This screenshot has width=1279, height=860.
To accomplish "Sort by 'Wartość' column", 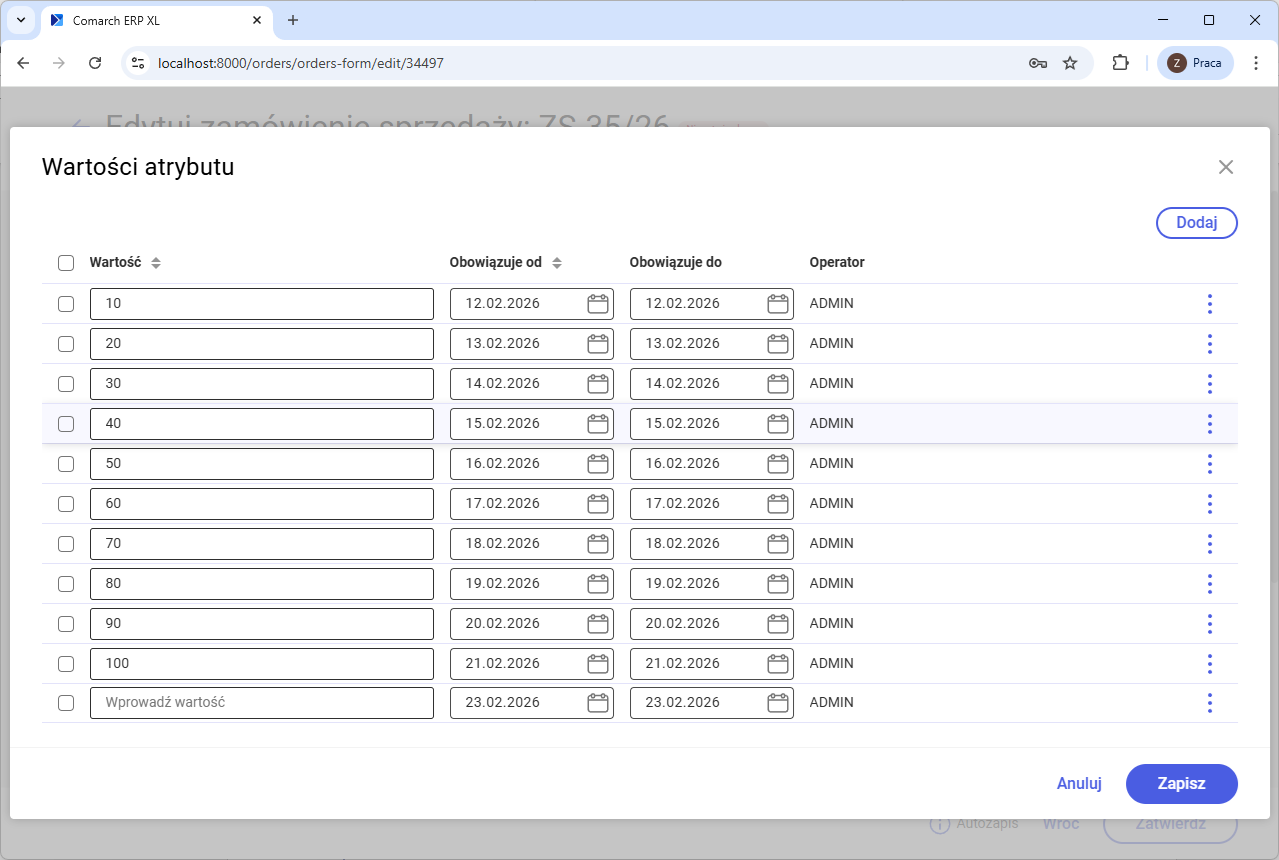I will (x=156, y=263).
